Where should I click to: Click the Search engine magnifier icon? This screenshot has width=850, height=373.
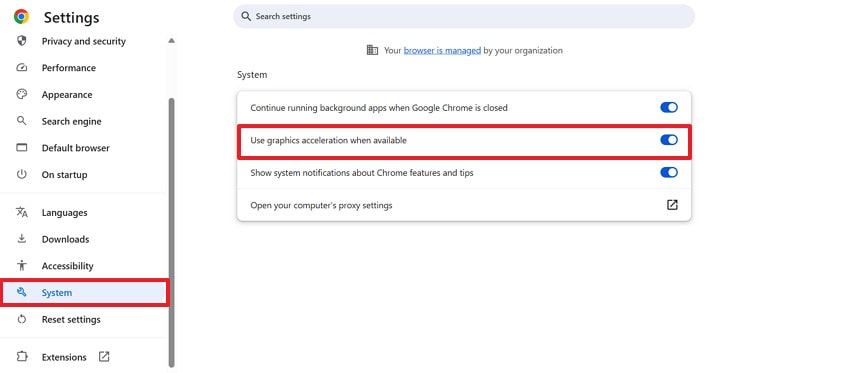point(22,121)
